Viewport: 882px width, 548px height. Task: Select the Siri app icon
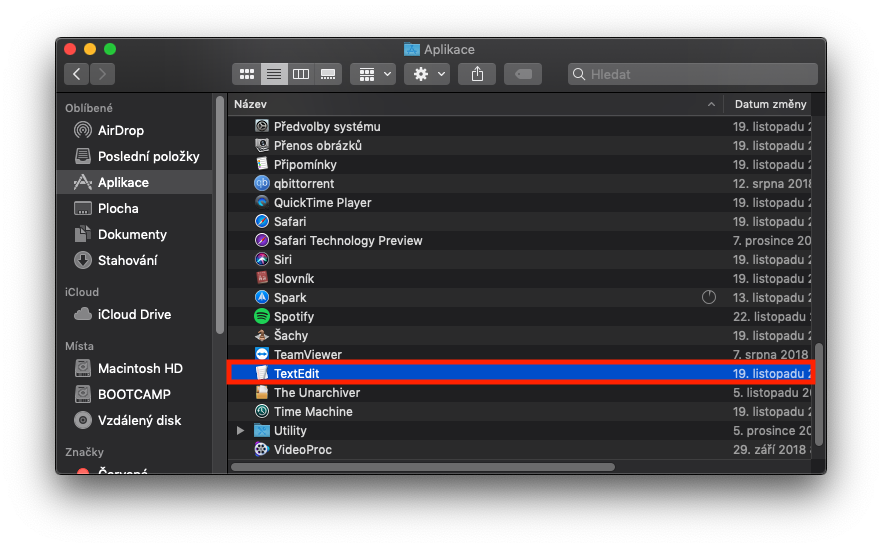pos(262,259)
